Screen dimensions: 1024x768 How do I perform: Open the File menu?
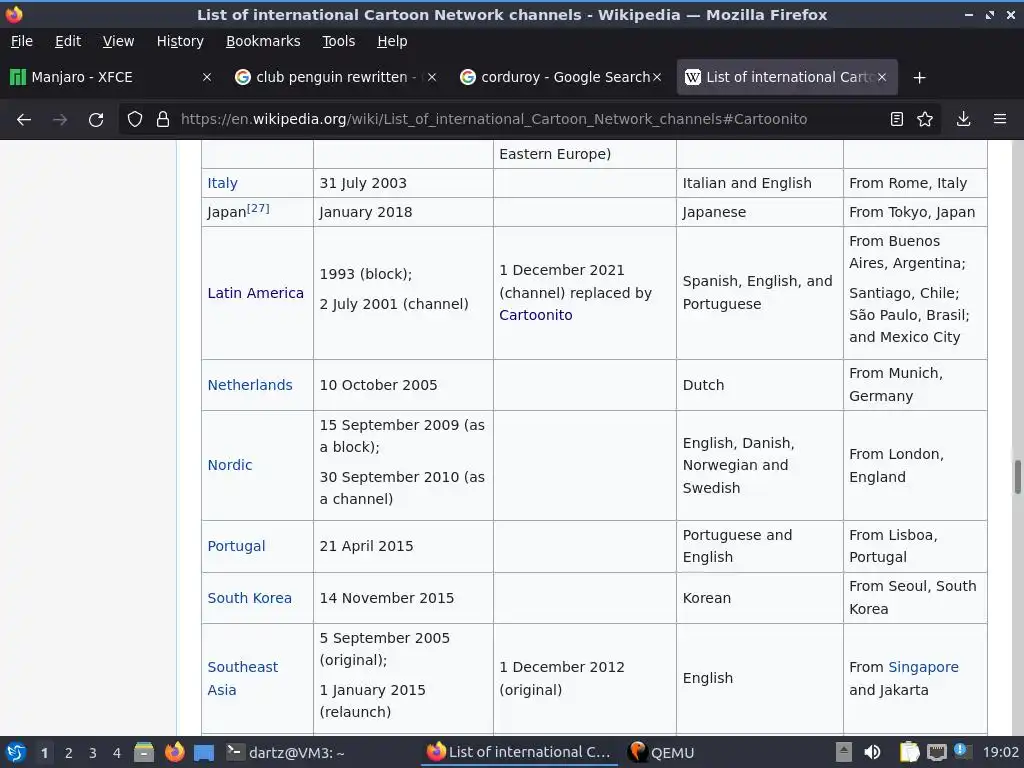(22, 41)
